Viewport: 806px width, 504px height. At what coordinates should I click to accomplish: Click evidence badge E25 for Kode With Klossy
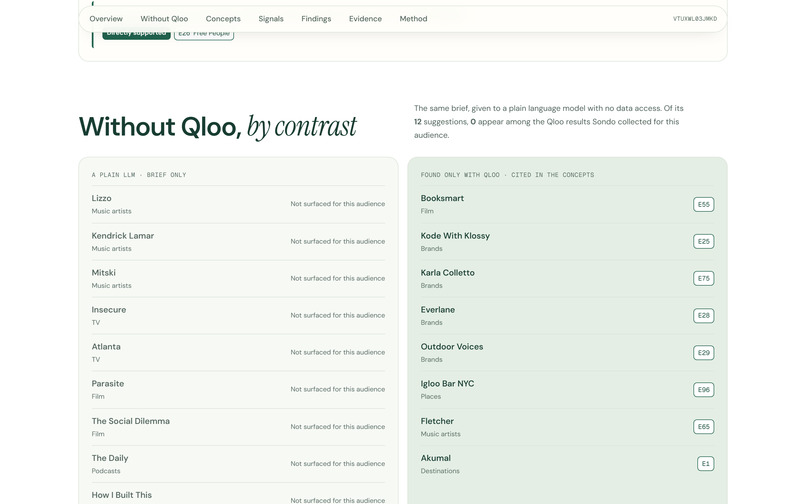(704, 241)
